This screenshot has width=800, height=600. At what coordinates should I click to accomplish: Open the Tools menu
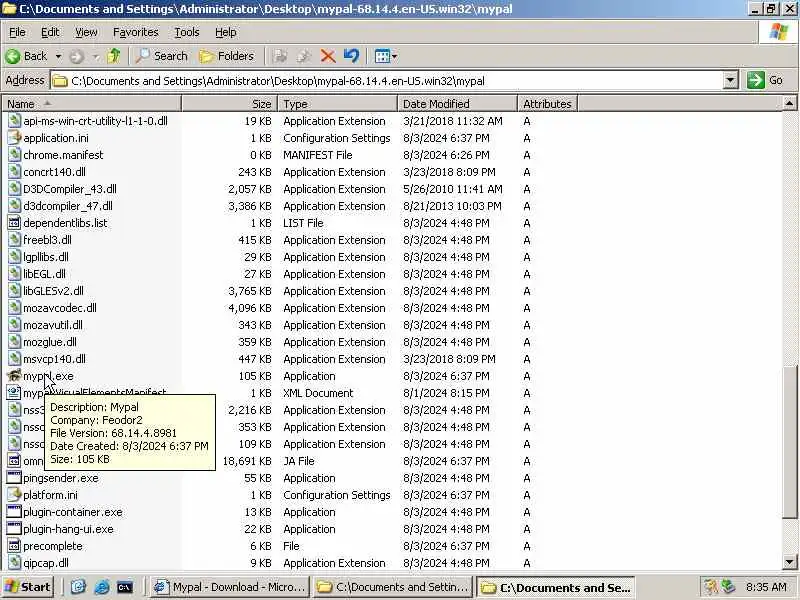coord(187,32)
